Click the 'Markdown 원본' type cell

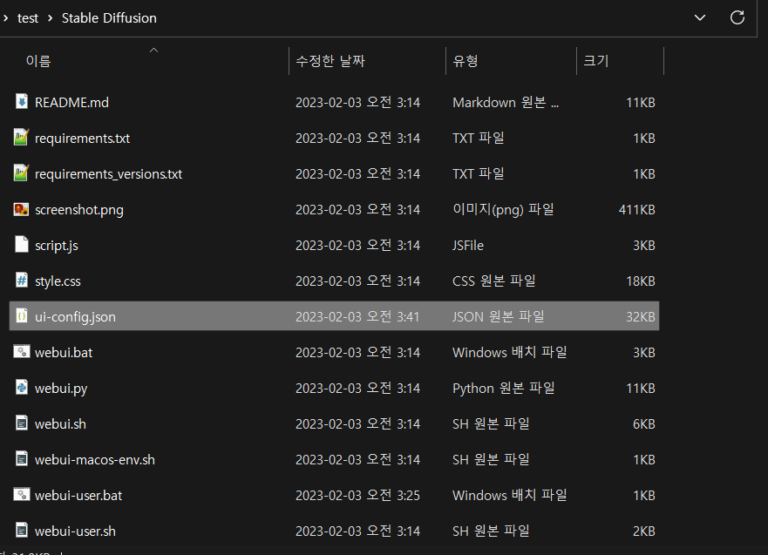pyautogui.click(x=505, y=102)
